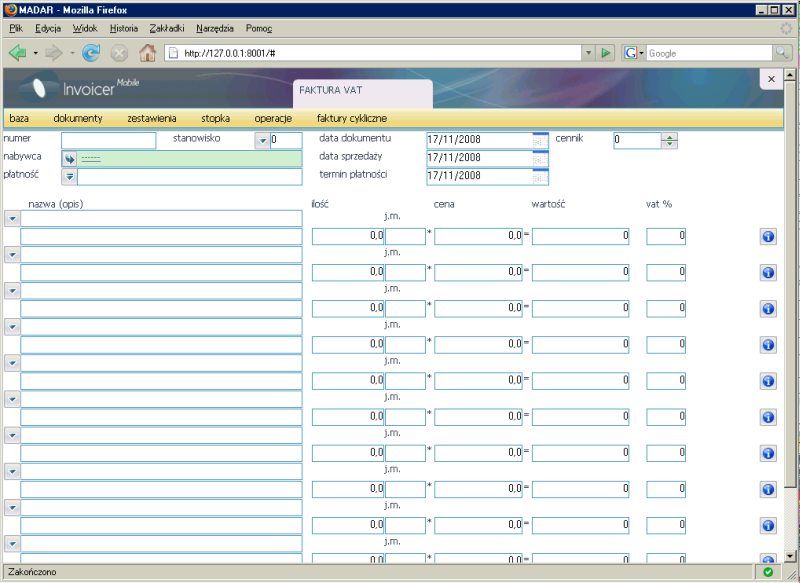Click the Google search engine icon
800x583 pixels.
click(631, 53)
